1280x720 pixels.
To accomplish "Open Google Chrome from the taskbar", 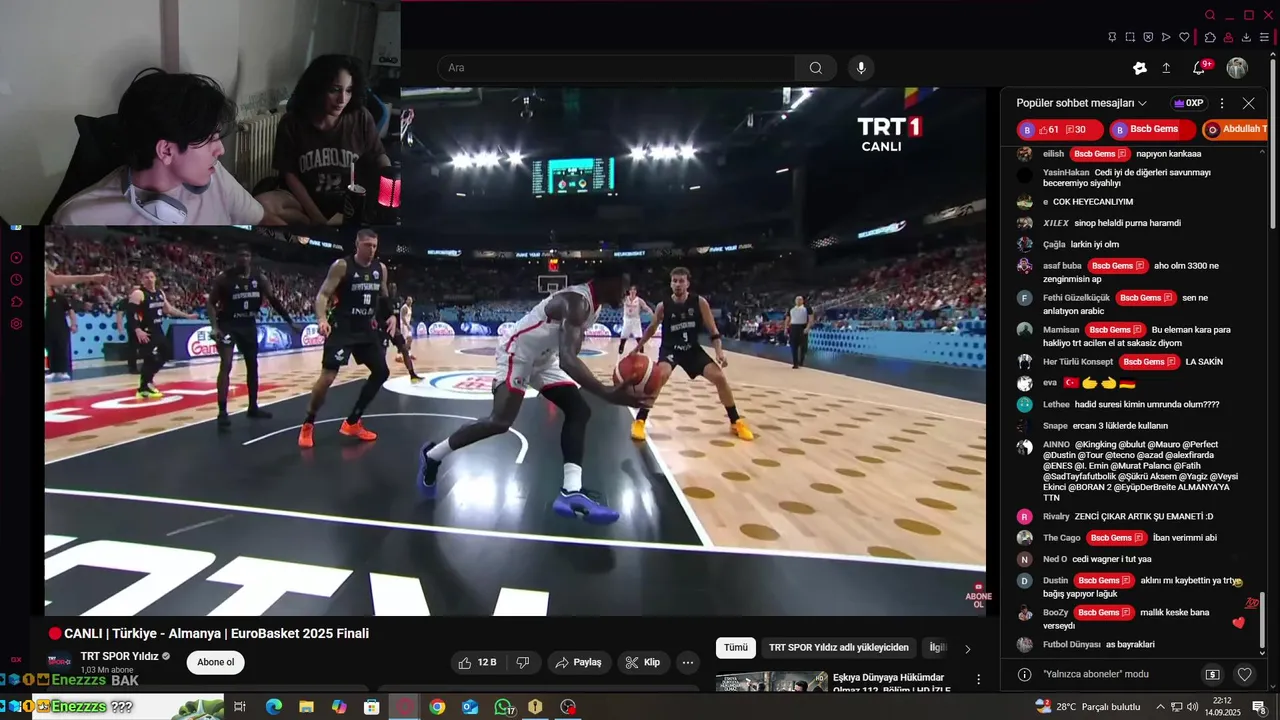I will click(x=437, y=707).
